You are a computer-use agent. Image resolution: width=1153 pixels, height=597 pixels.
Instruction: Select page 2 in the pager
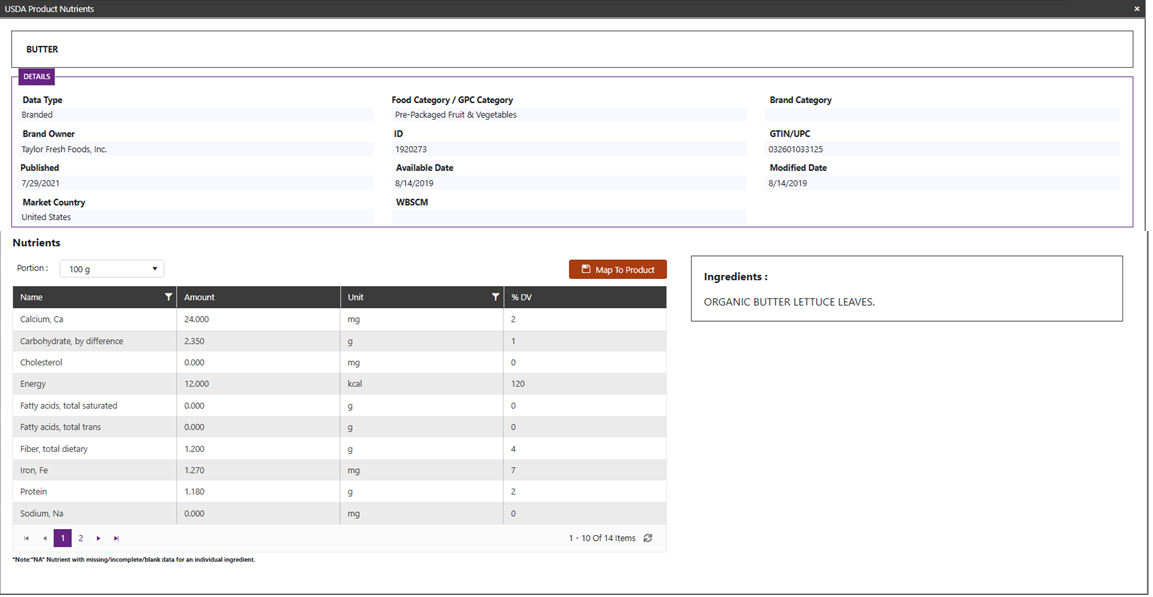tap(81, 538)
